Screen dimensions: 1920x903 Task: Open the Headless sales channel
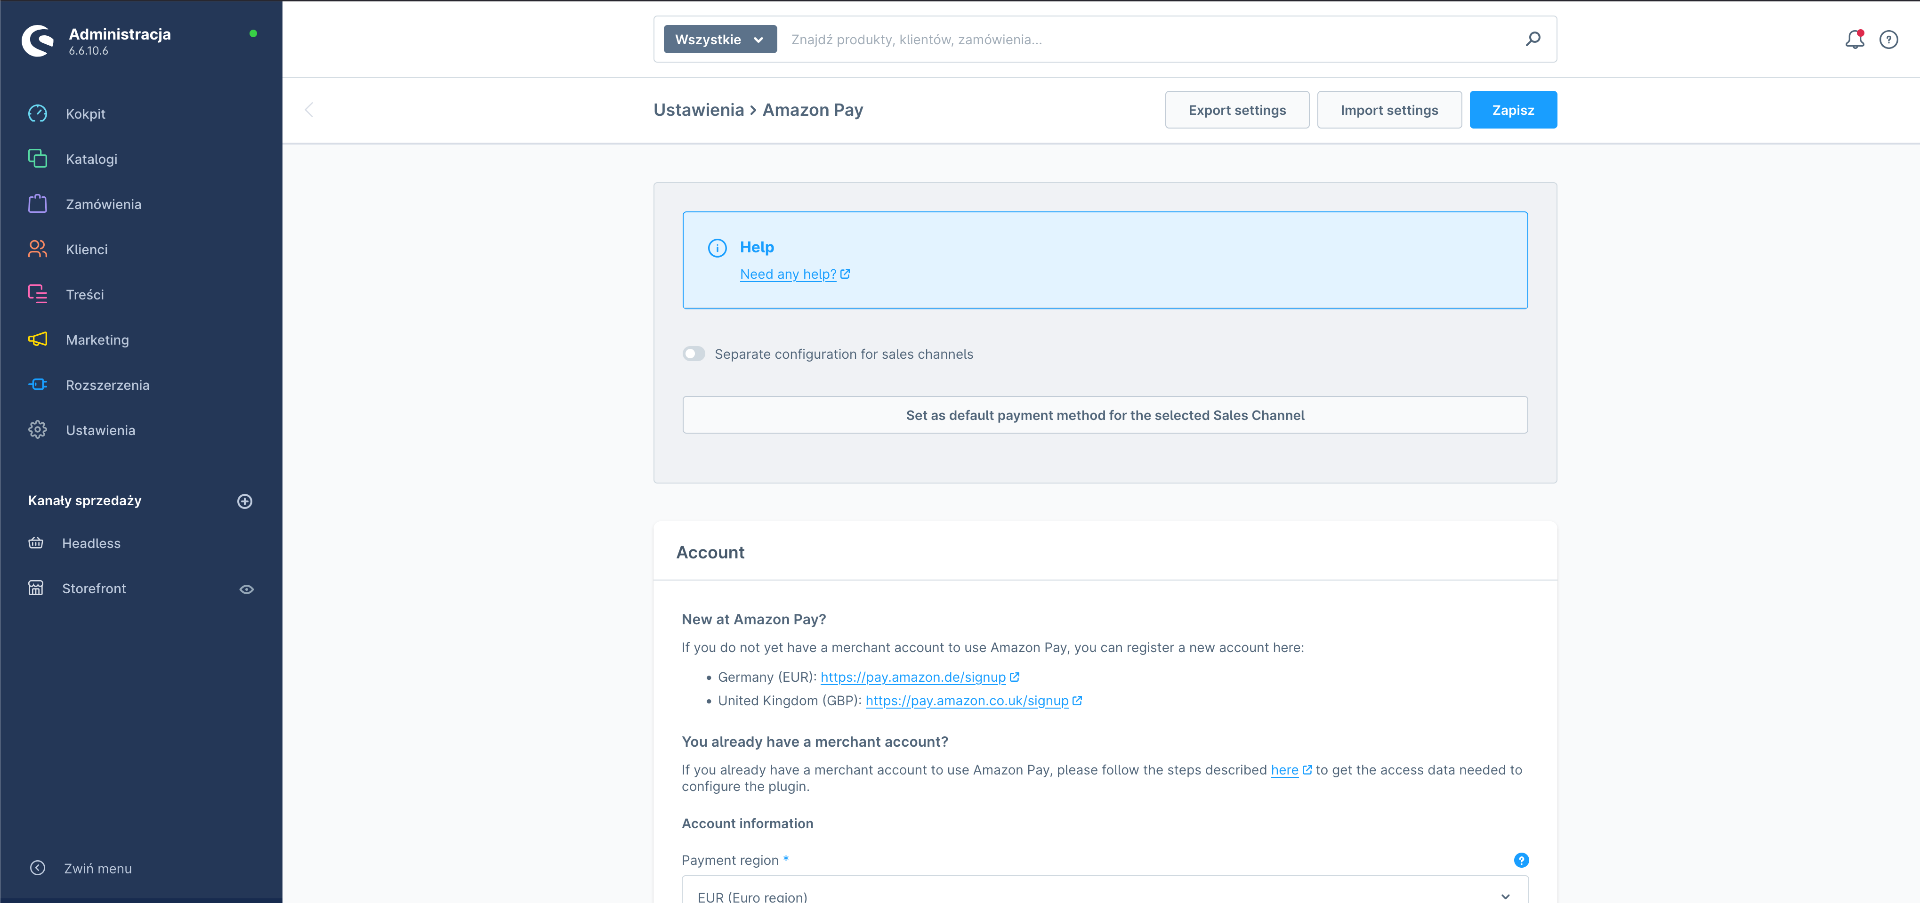coord(91,543)
